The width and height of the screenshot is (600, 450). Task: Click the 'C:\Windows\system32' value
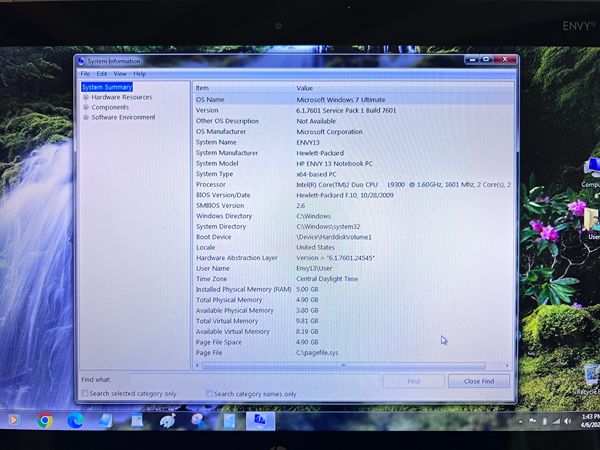click(x=328, y=227)
